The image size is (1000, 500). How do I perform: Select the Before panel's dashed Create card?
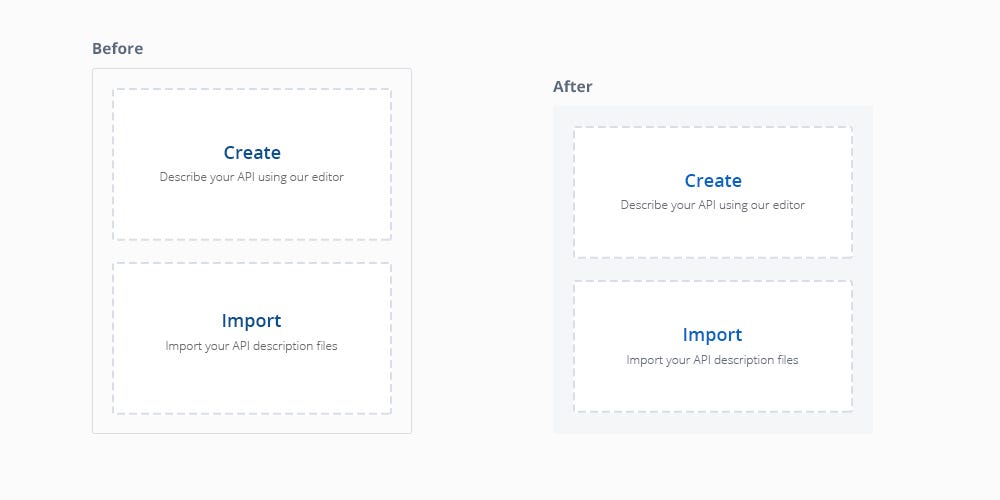pos(252,165)
